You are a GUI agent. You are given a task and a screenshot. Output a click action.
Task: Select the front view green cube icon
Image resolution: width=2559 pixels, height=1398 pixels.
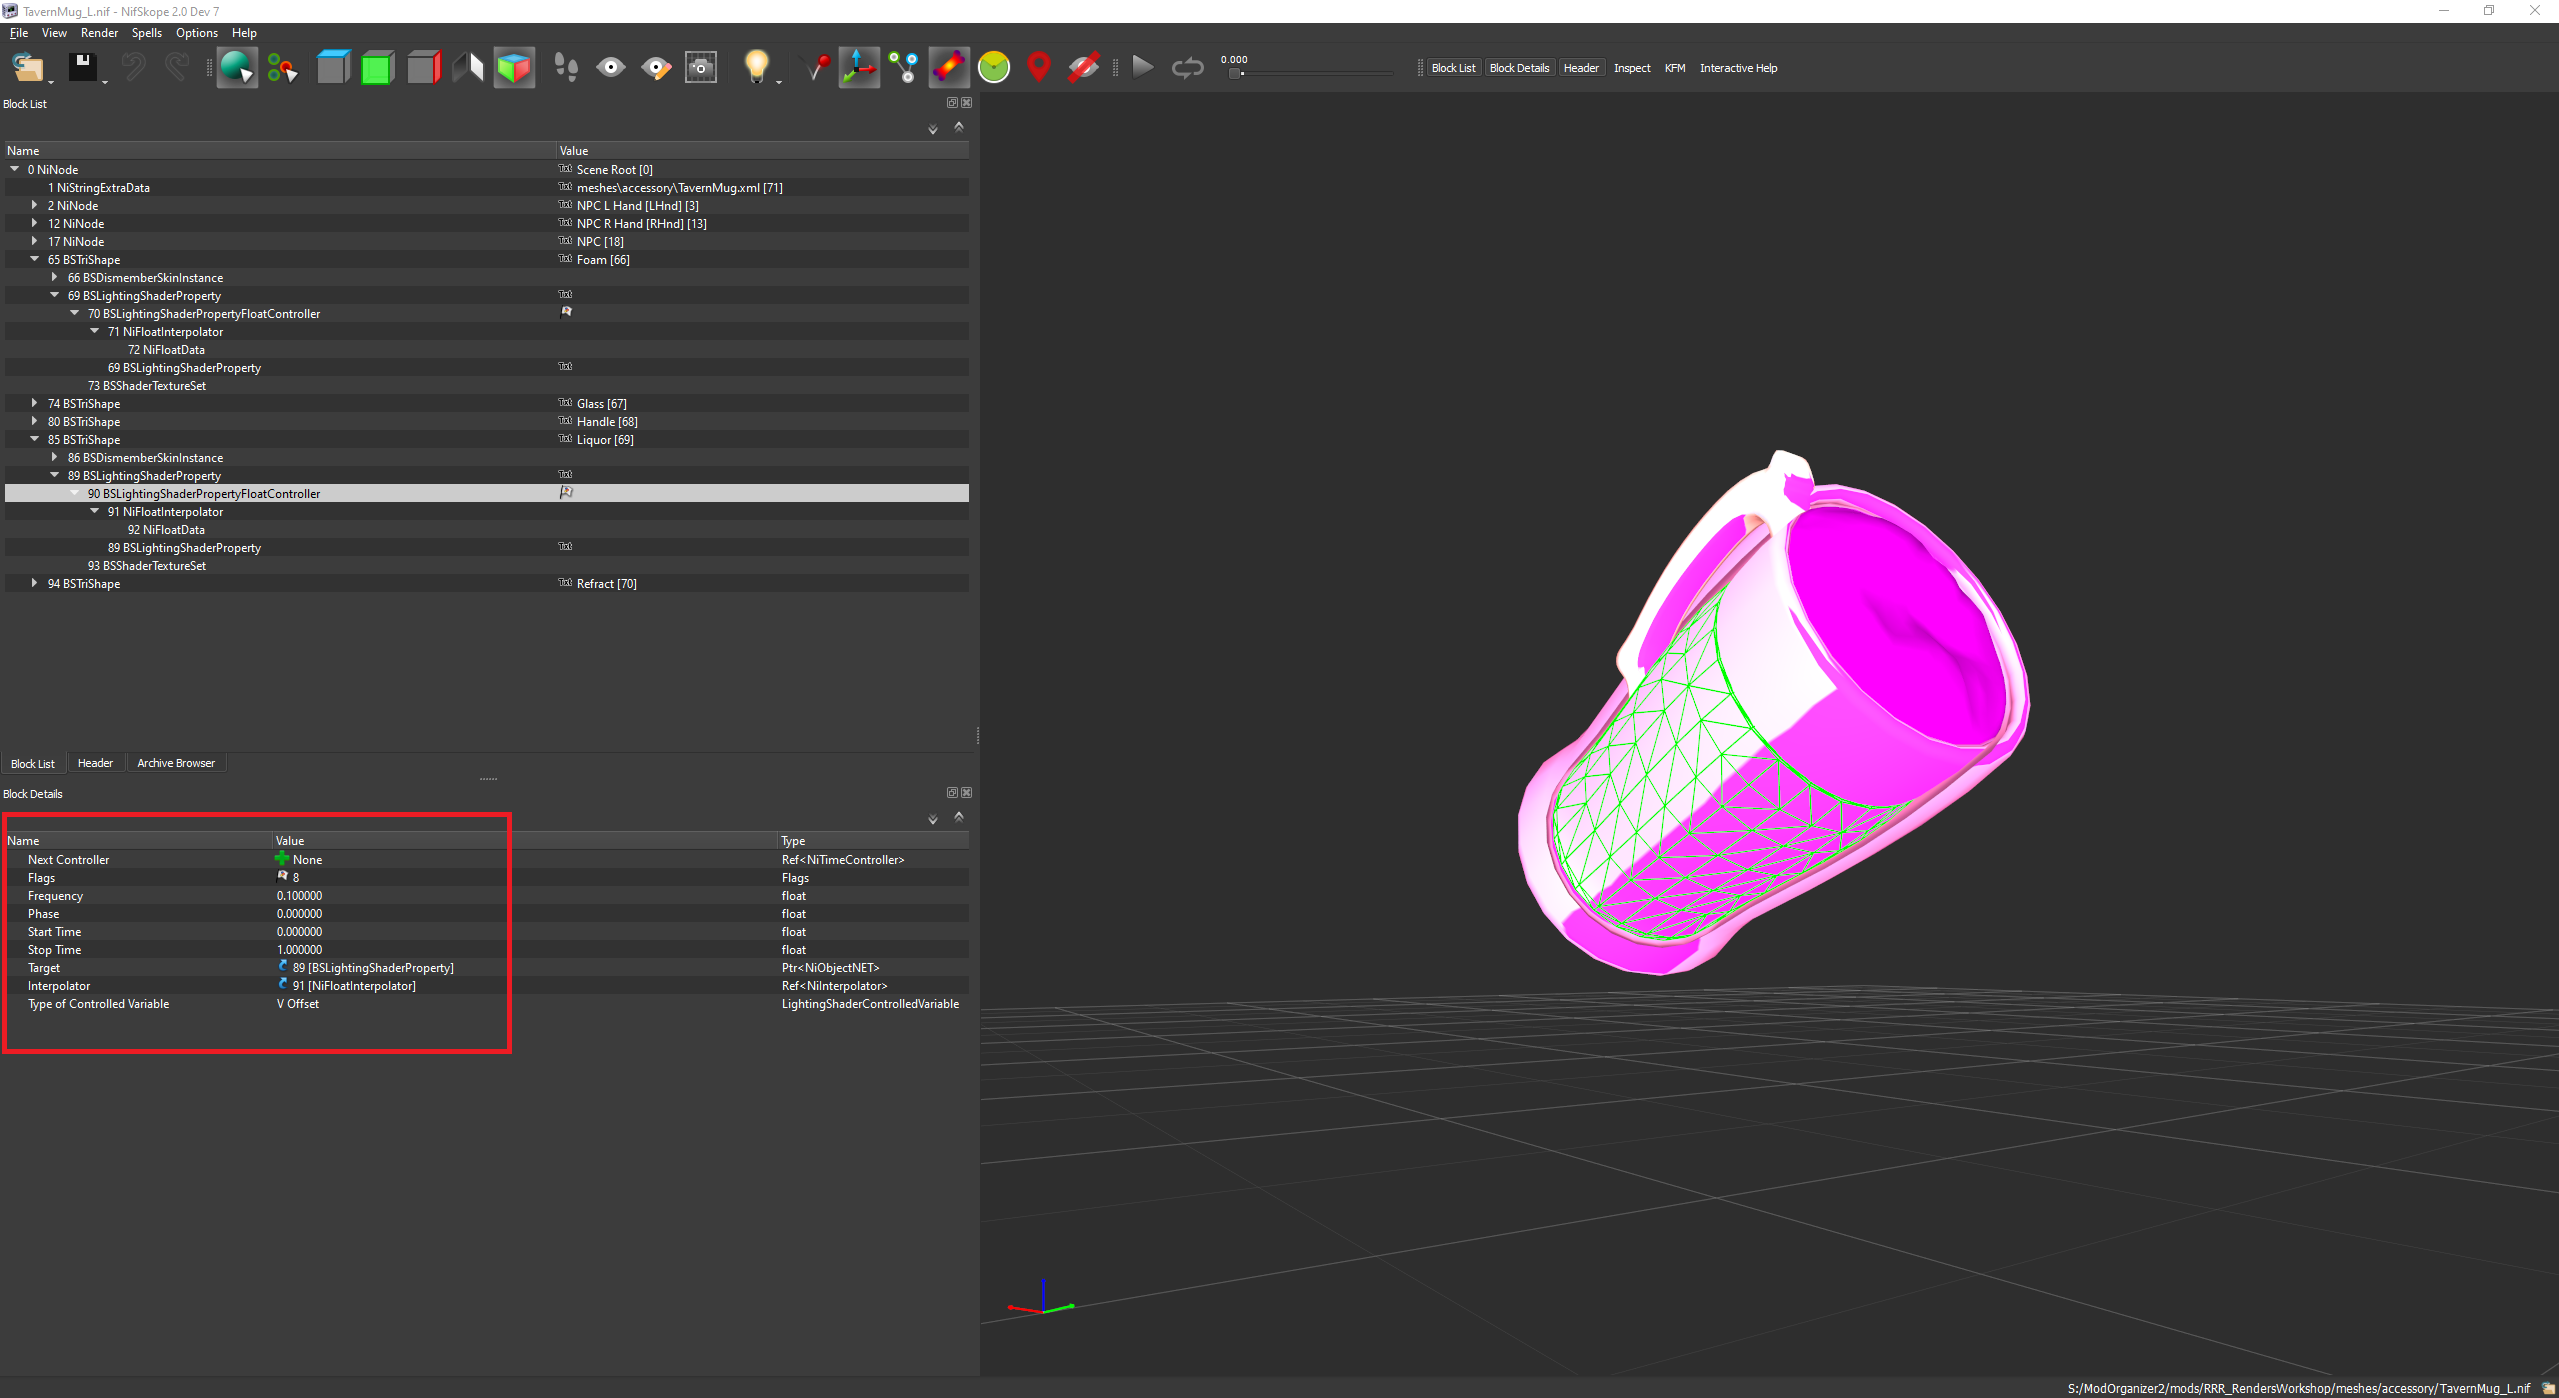coord(377,68)
